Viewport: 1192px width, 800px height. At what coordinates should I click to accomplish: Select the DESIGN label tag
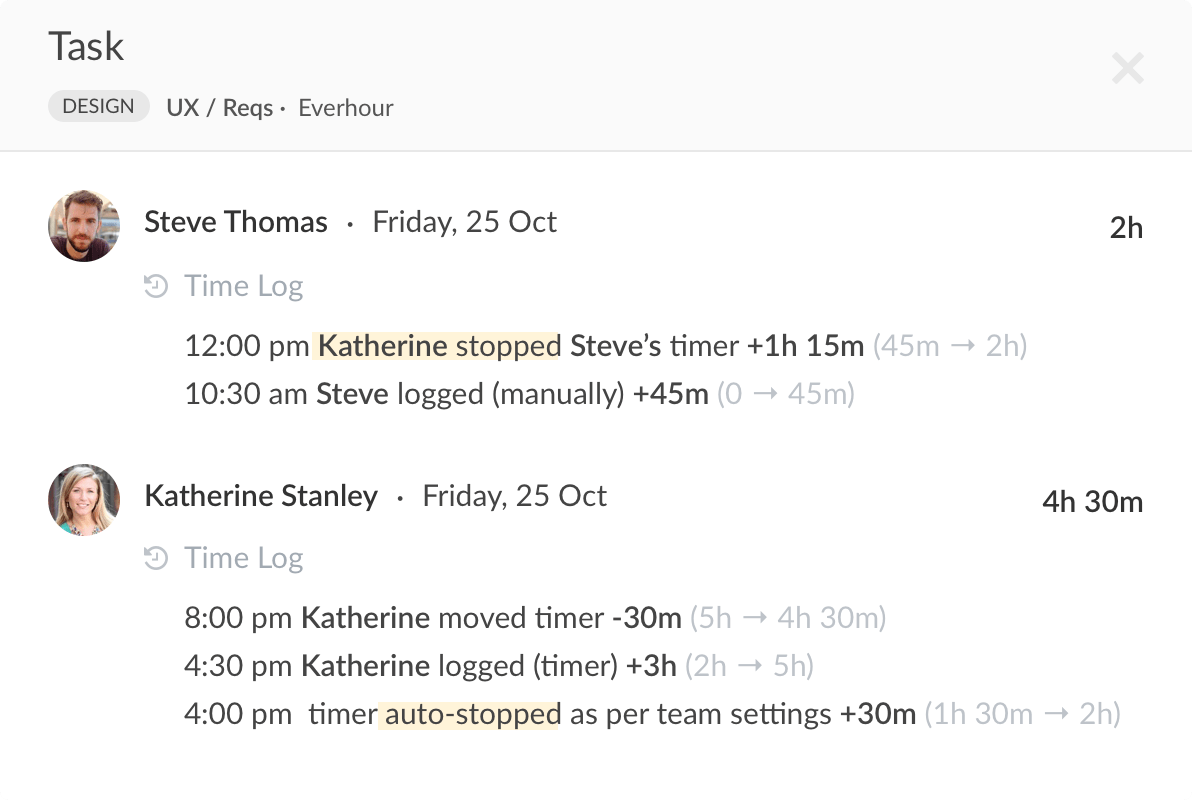(98, 106)
